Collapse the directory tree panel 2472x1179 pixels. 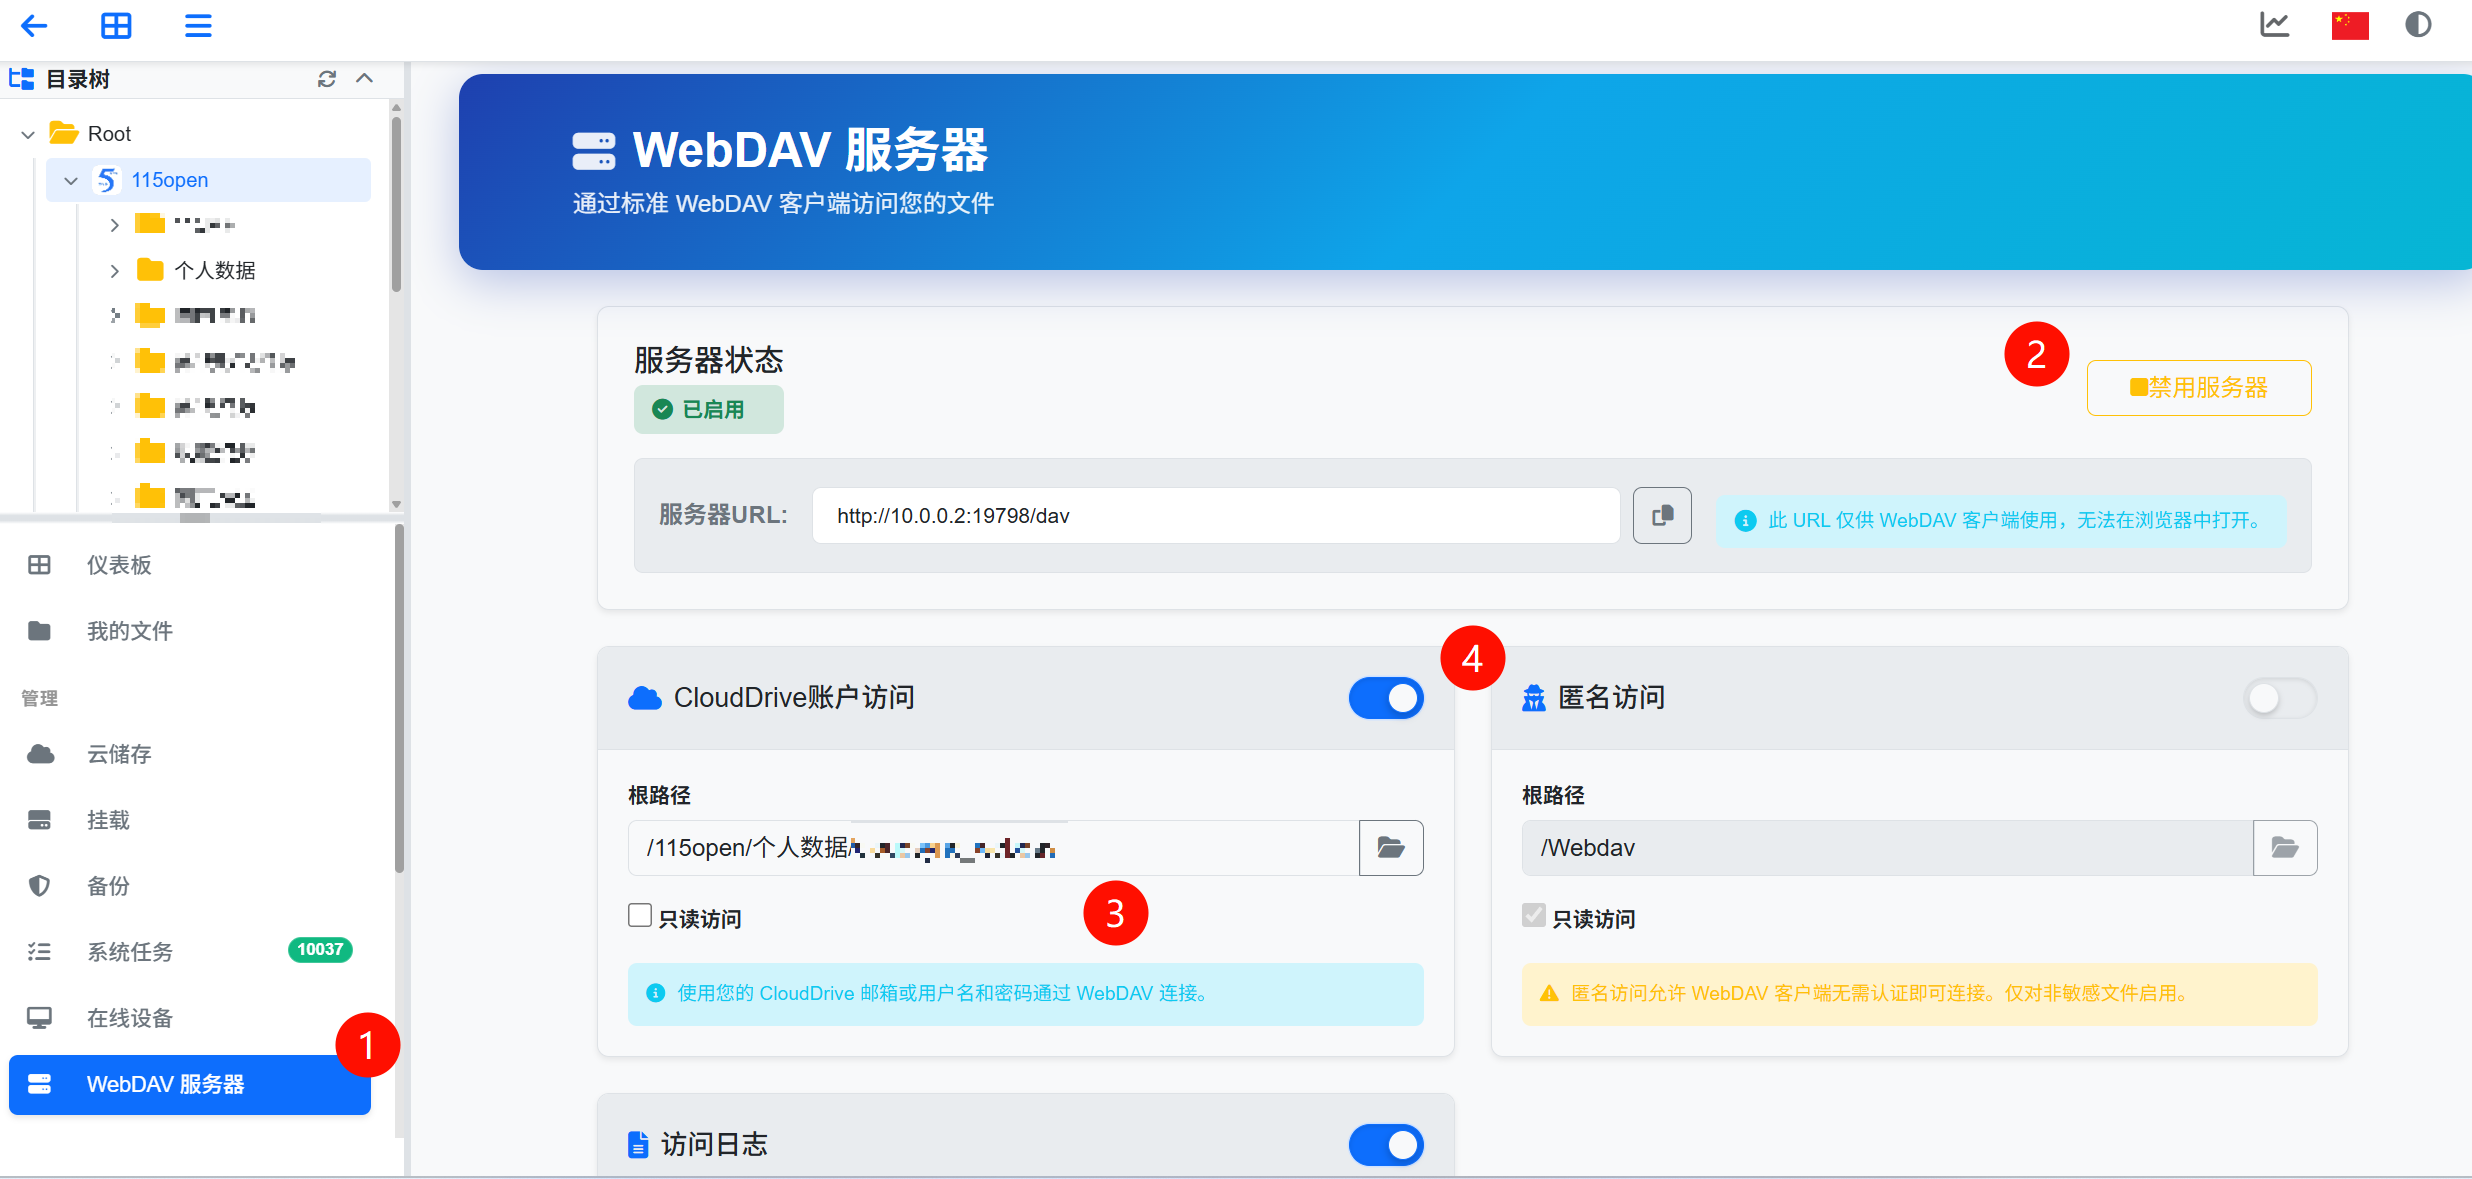(365, 79)
